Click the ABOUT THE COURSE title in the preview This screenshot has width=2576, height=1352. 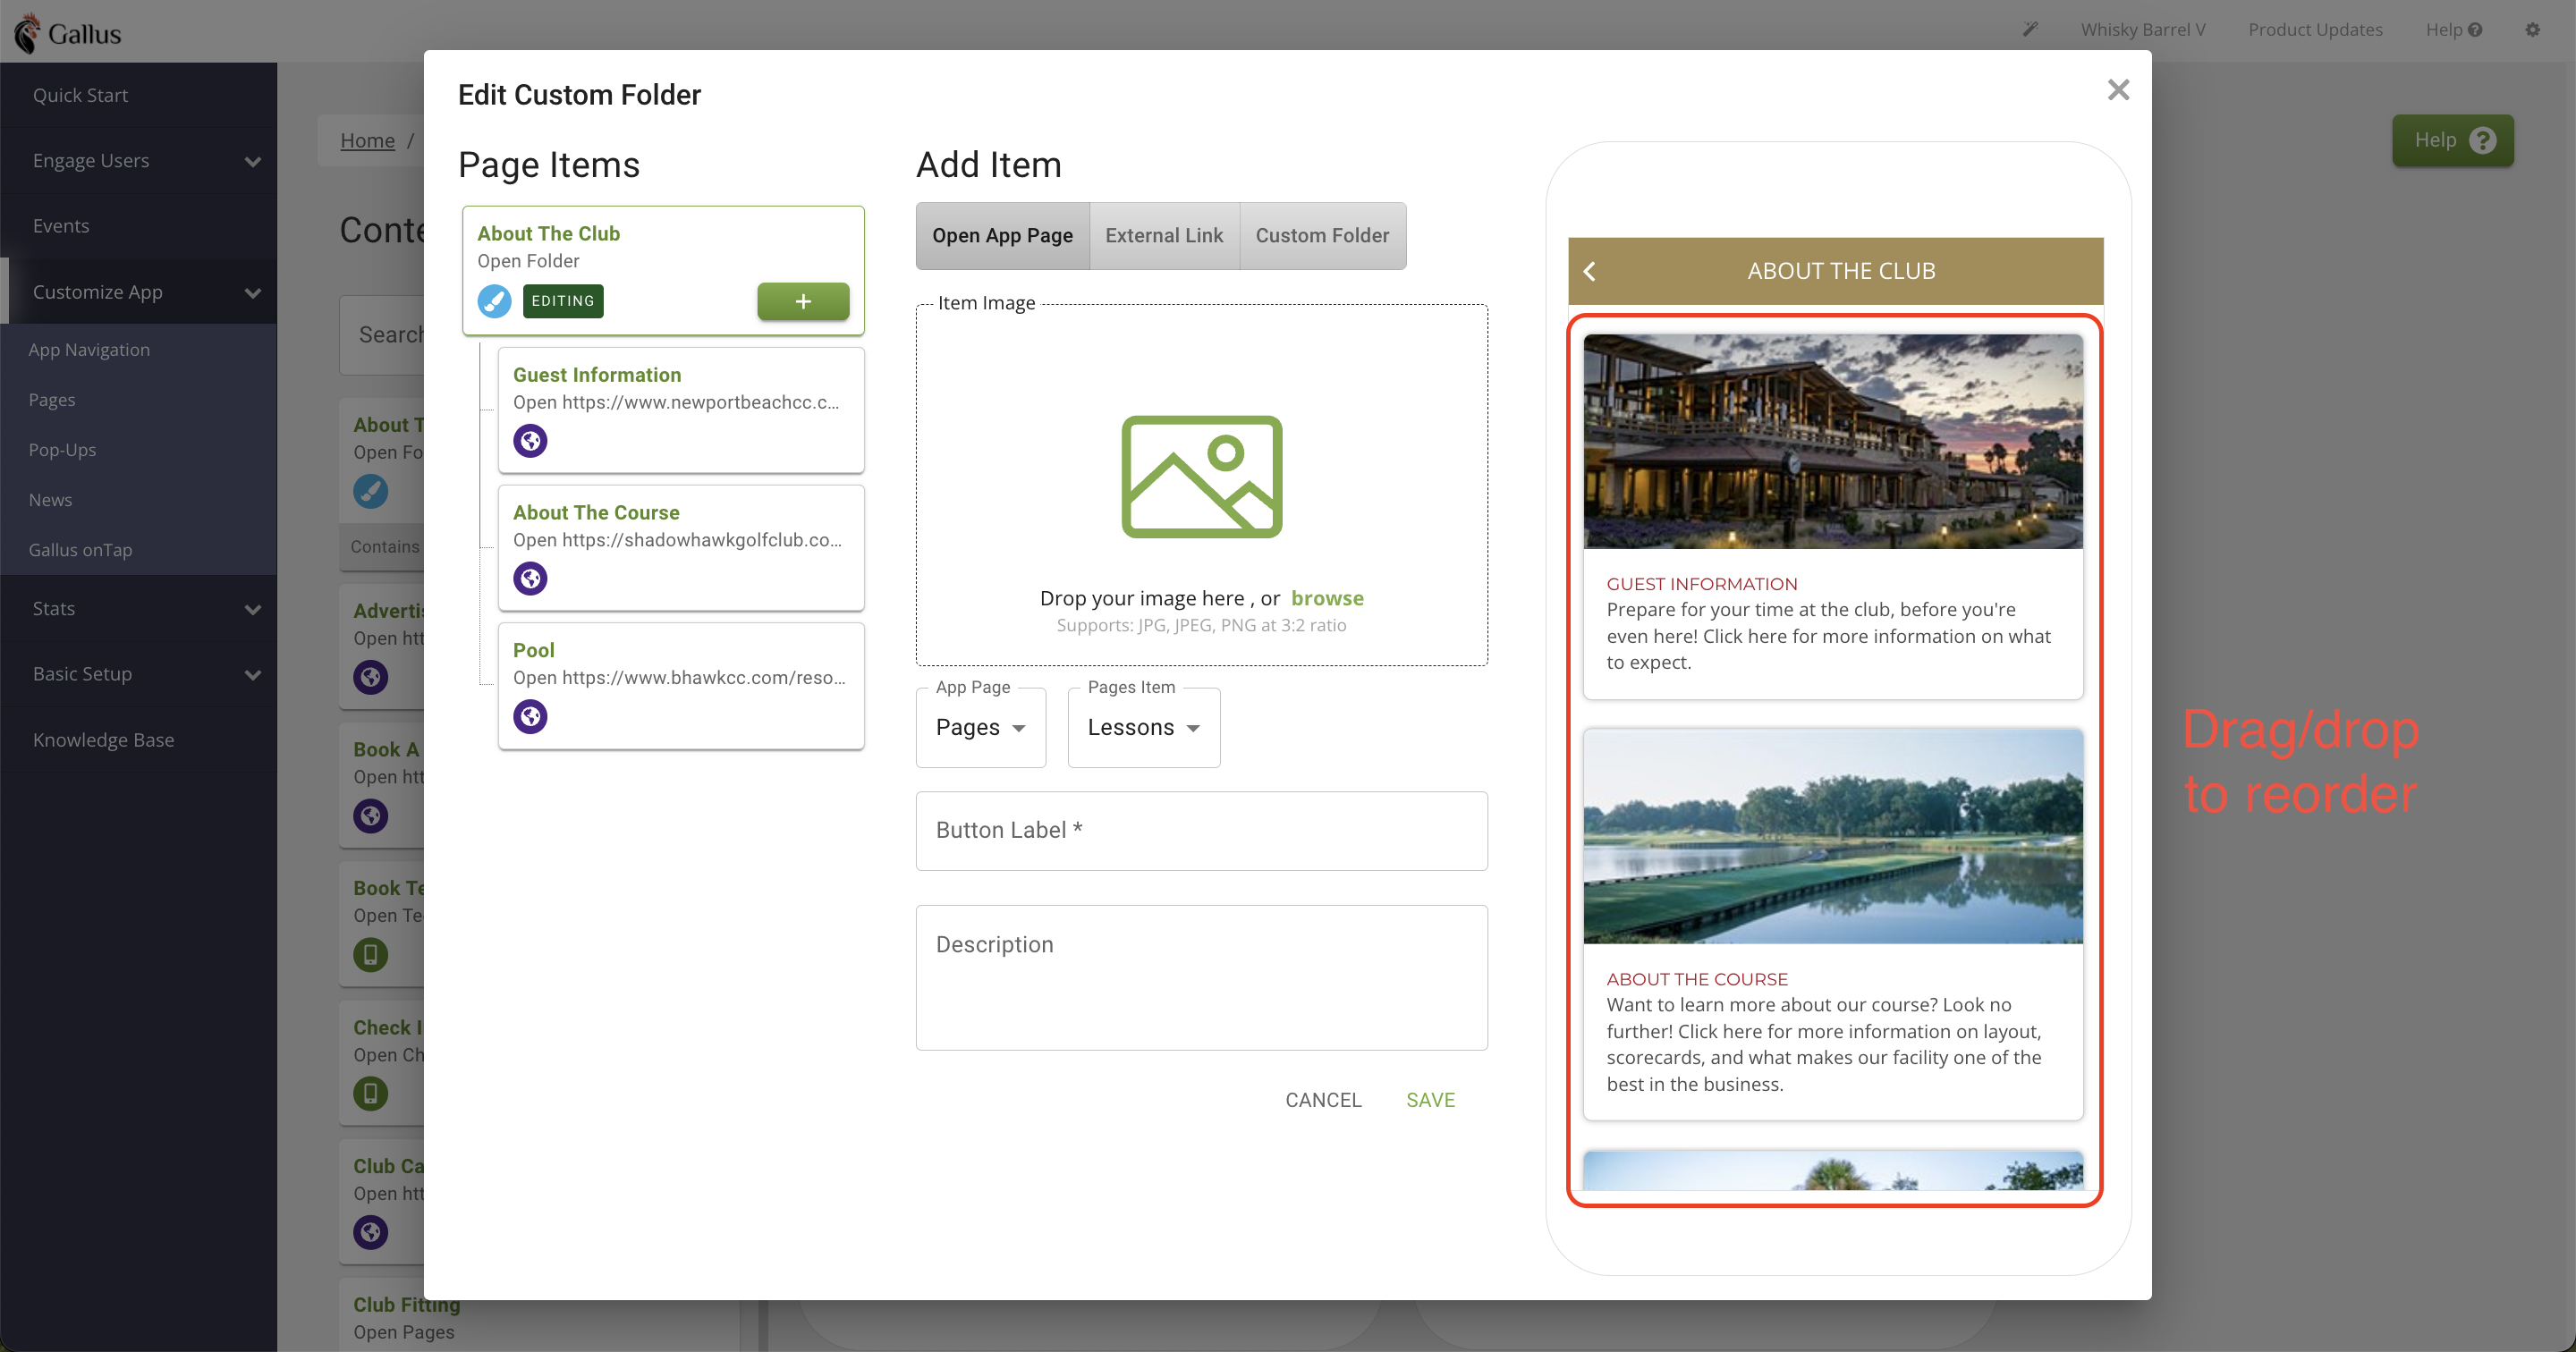click(1697, 979)
